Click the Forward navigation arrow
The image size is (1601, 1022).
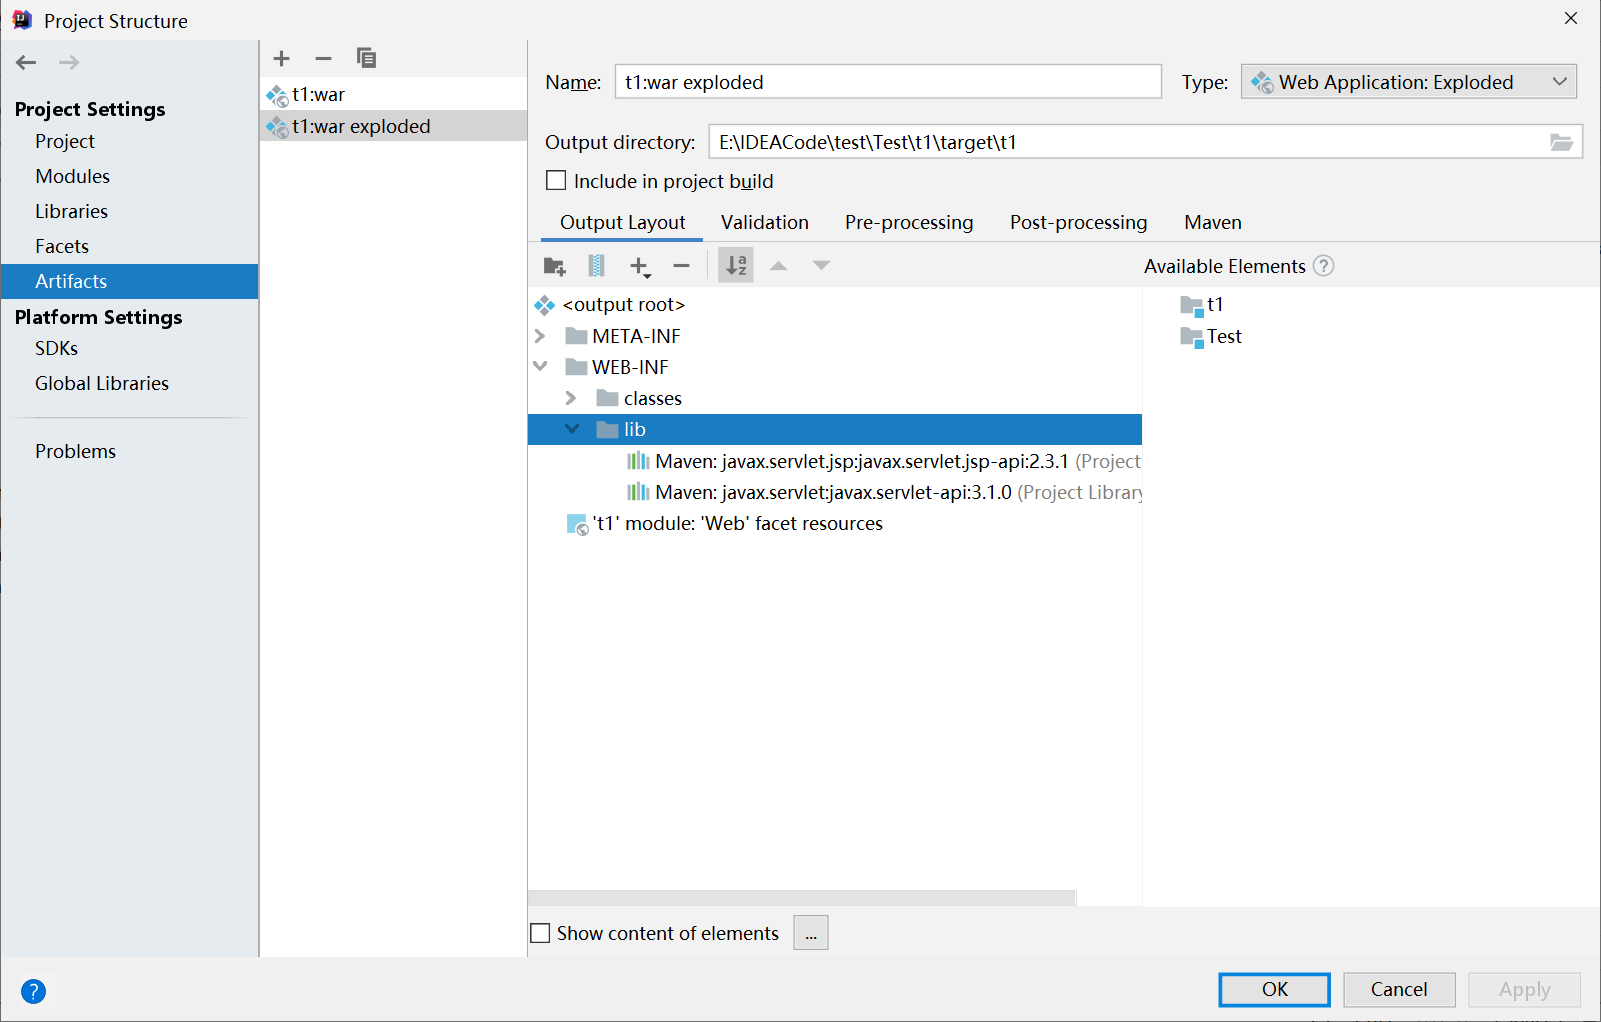[69, 62]
